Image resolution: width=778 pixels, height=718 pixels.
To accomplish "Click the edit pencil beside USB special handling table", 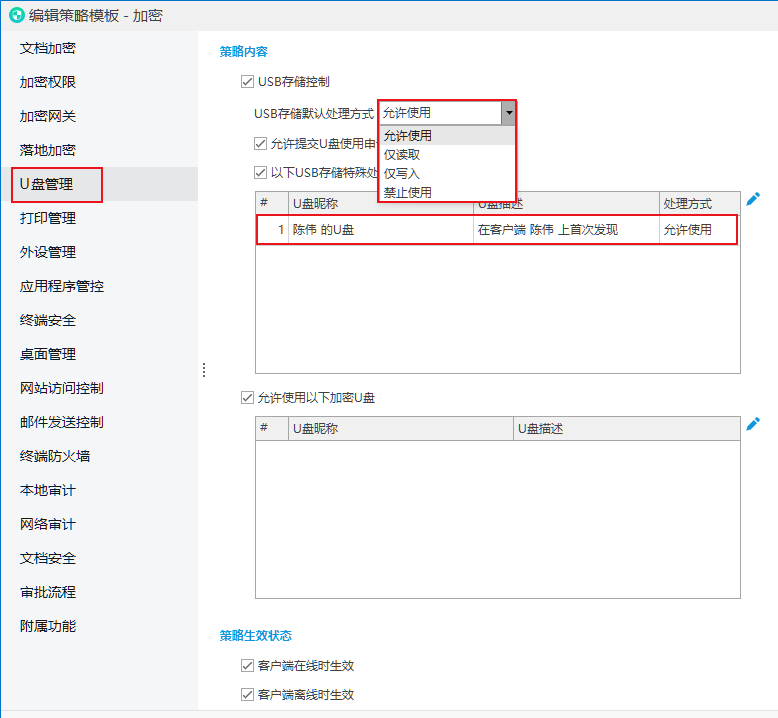I will [x=753, y=199].
